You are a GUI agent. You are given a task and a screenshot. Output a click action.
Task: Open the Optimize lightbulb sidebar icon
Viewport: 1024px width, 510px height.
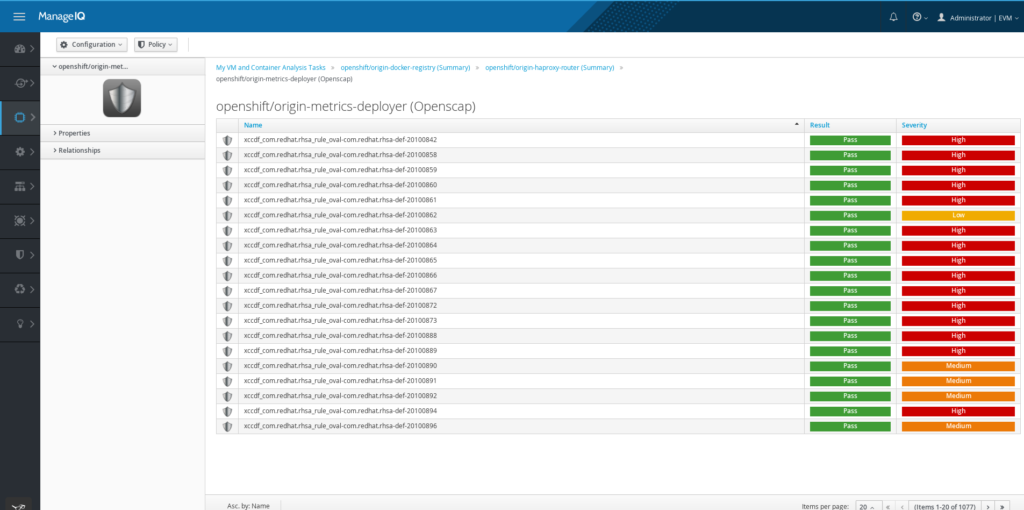point(20,324)
